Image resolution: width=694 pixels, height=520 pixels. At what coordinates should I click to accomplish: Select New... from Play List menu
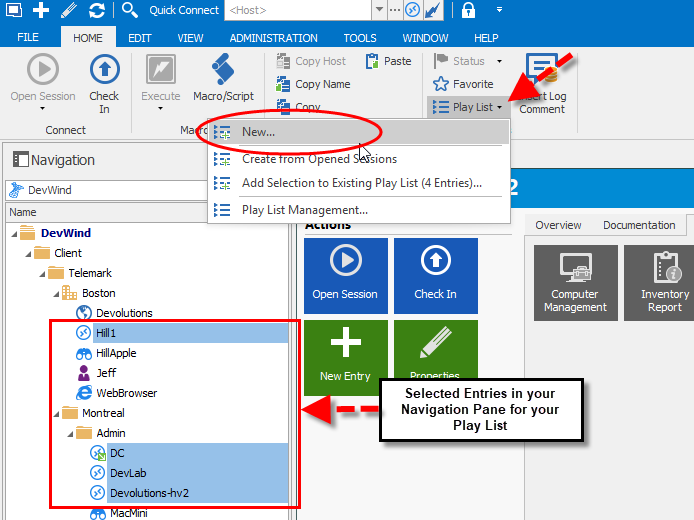coord(258,132)
